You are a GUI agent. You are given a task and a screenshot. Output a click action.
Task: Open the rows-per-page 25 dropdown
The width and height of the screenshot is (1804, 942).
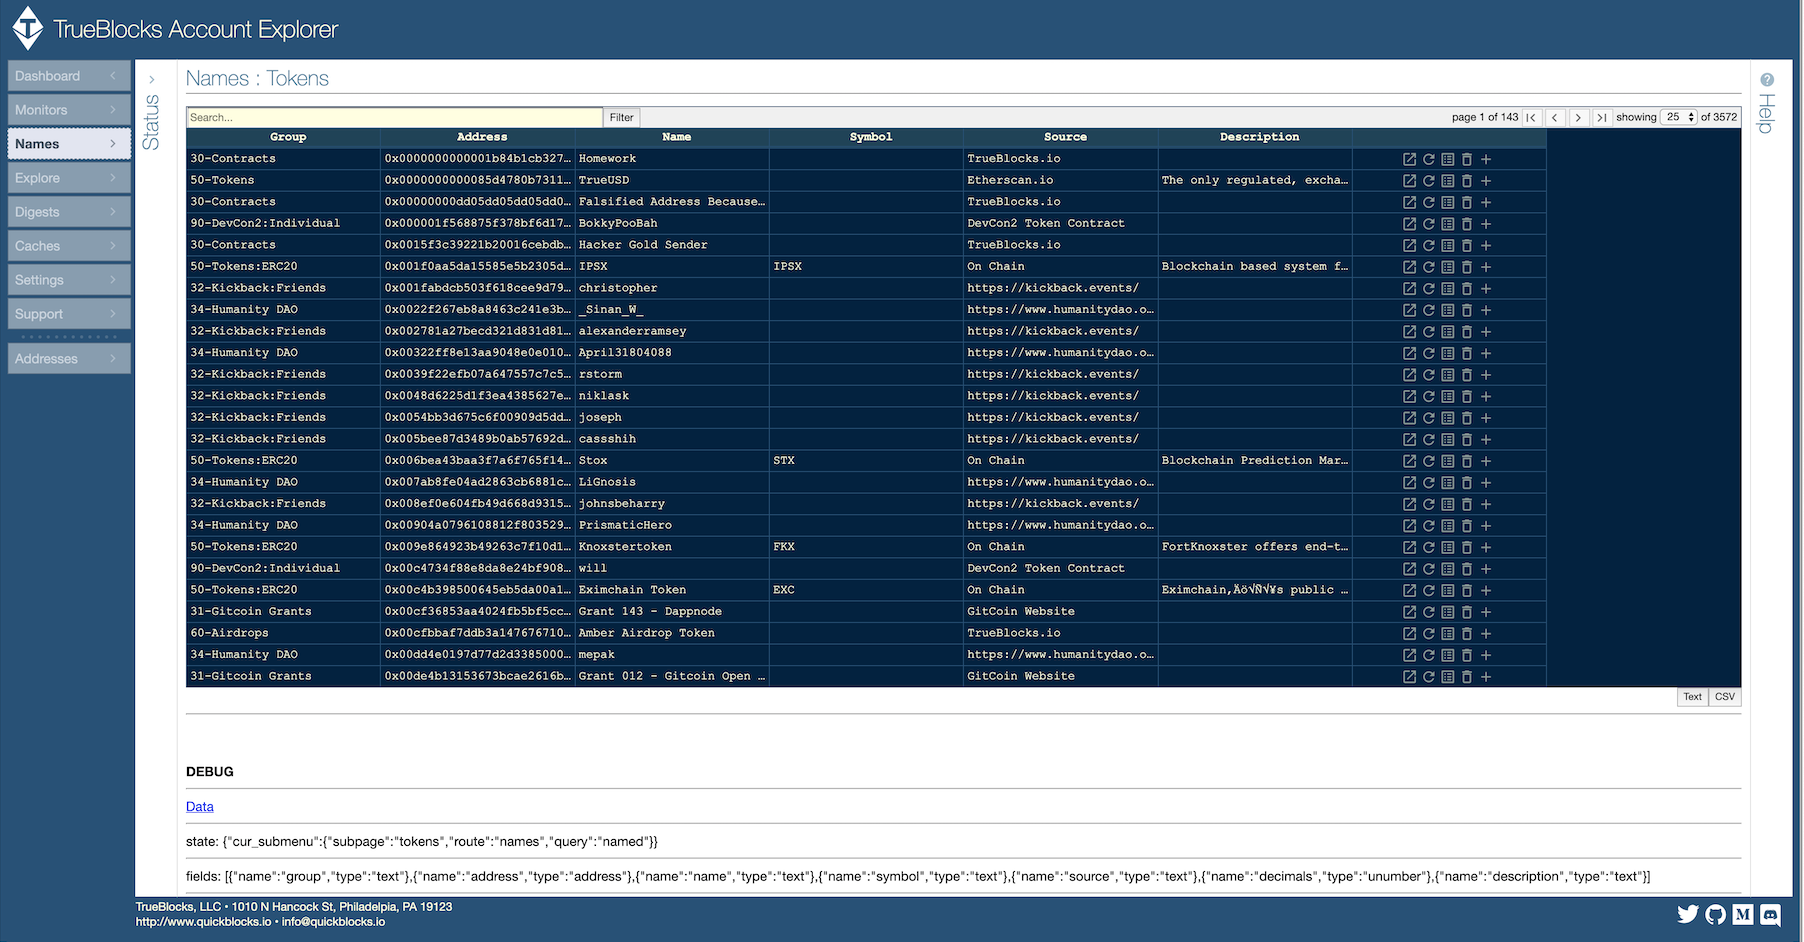click(x=1679, y=117)
